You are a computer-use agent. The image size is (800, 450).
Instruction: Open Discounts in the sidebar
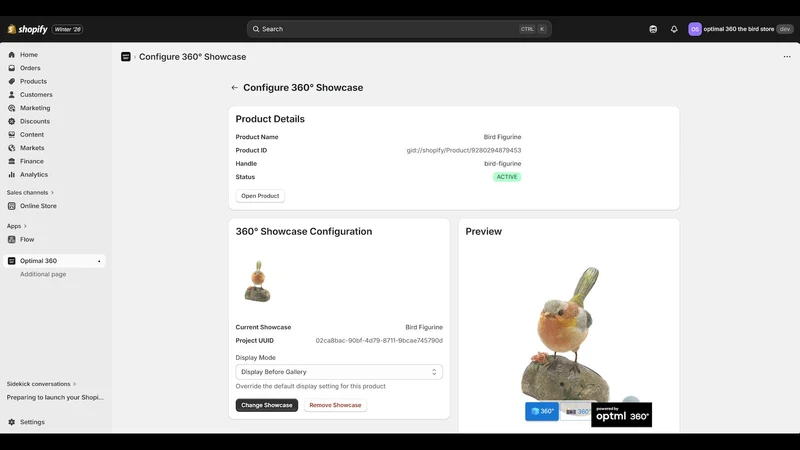click(x=35, y=121)
